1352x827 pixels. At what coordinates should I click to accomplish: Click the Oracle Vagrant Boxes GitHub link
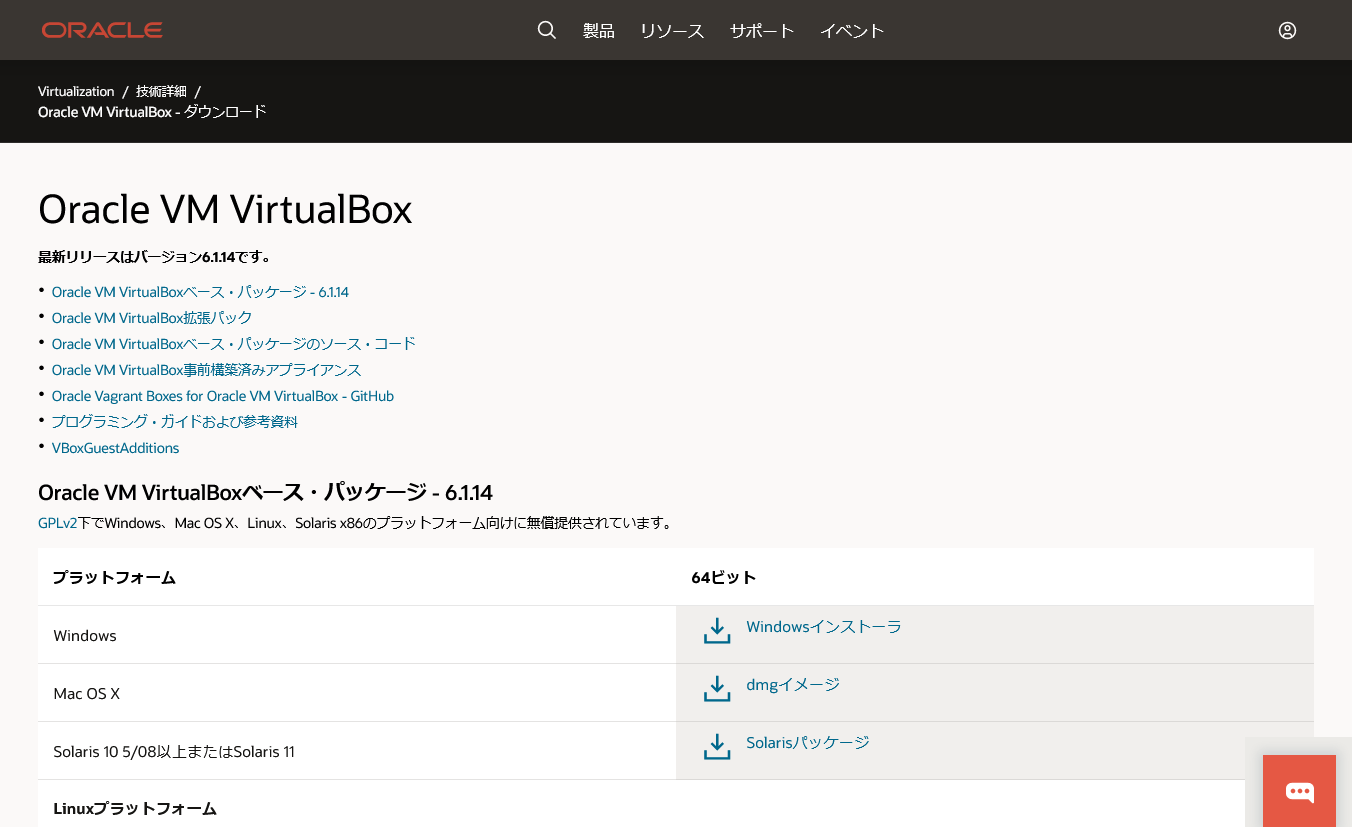(x=222, y=395)
